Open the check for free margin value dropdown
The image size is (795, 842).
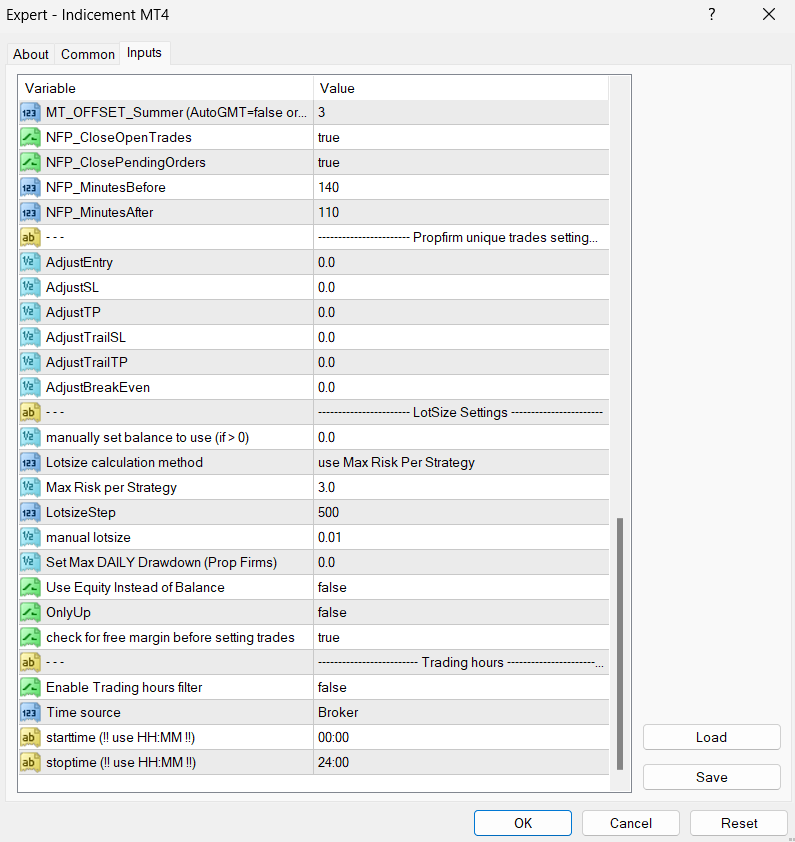click(460, 637)
